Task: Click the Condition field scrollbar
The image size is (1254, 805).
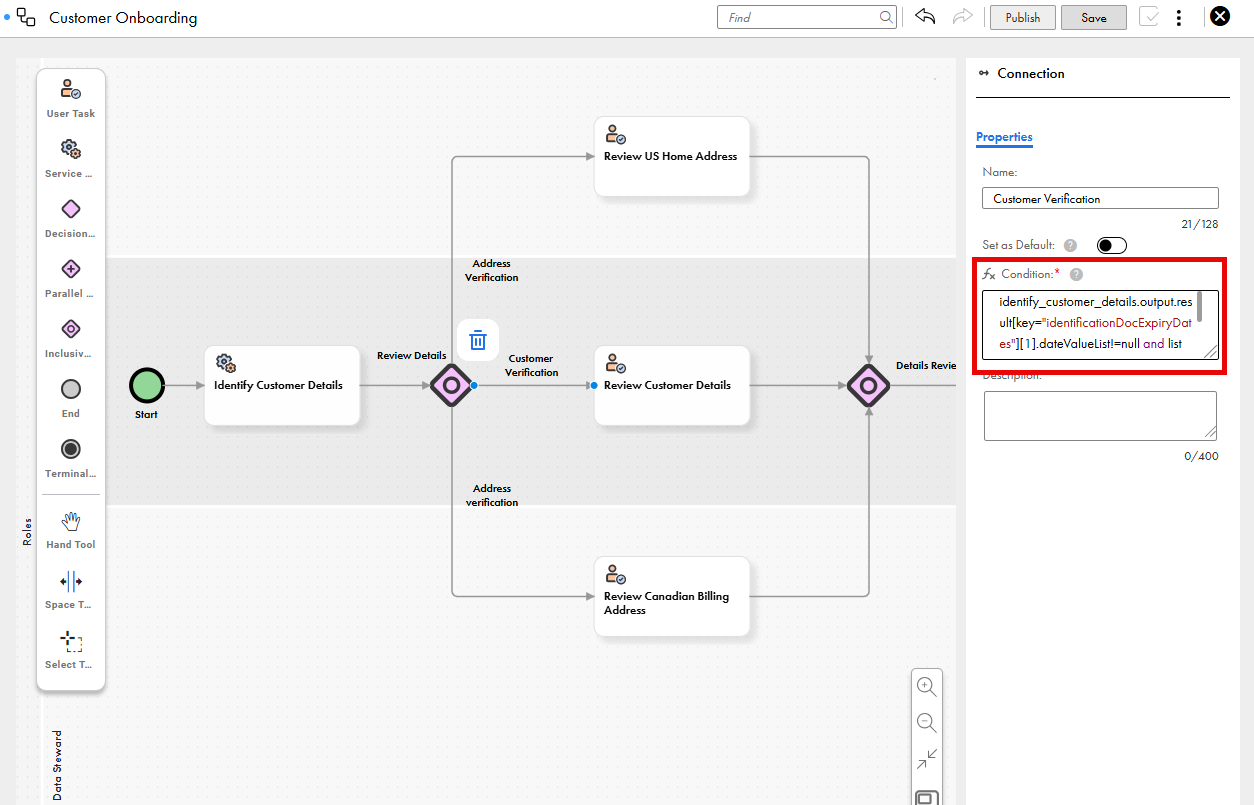Action: click(x=1200, y=307)
